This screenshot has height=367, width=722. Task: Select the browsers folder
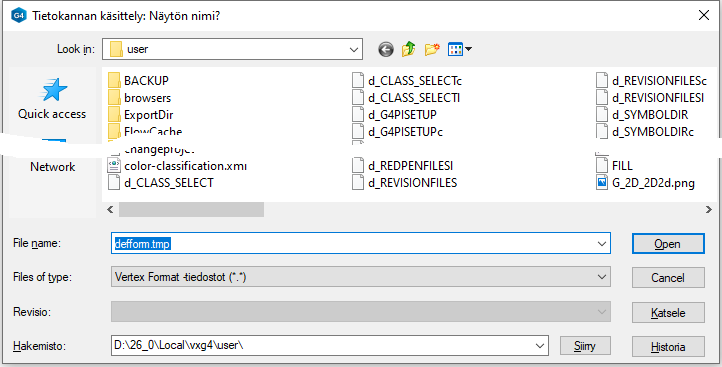pyautogui.click(x=140, y=98)
